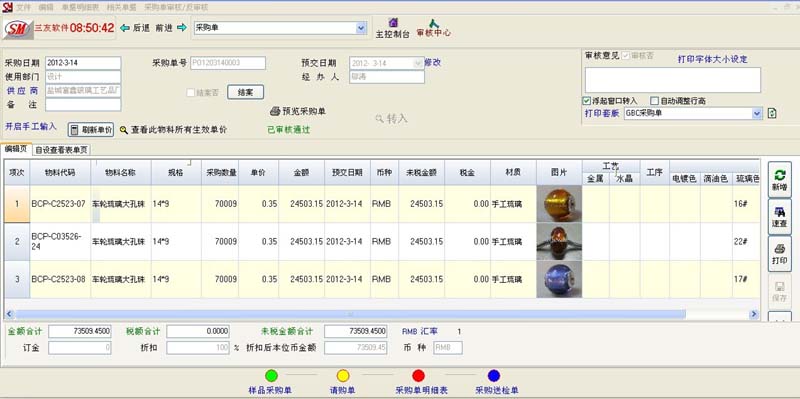Click the left arrow of horizontal scrollbar
The width and height of the screenshot is (800, 399).
(x=10, y=314)
